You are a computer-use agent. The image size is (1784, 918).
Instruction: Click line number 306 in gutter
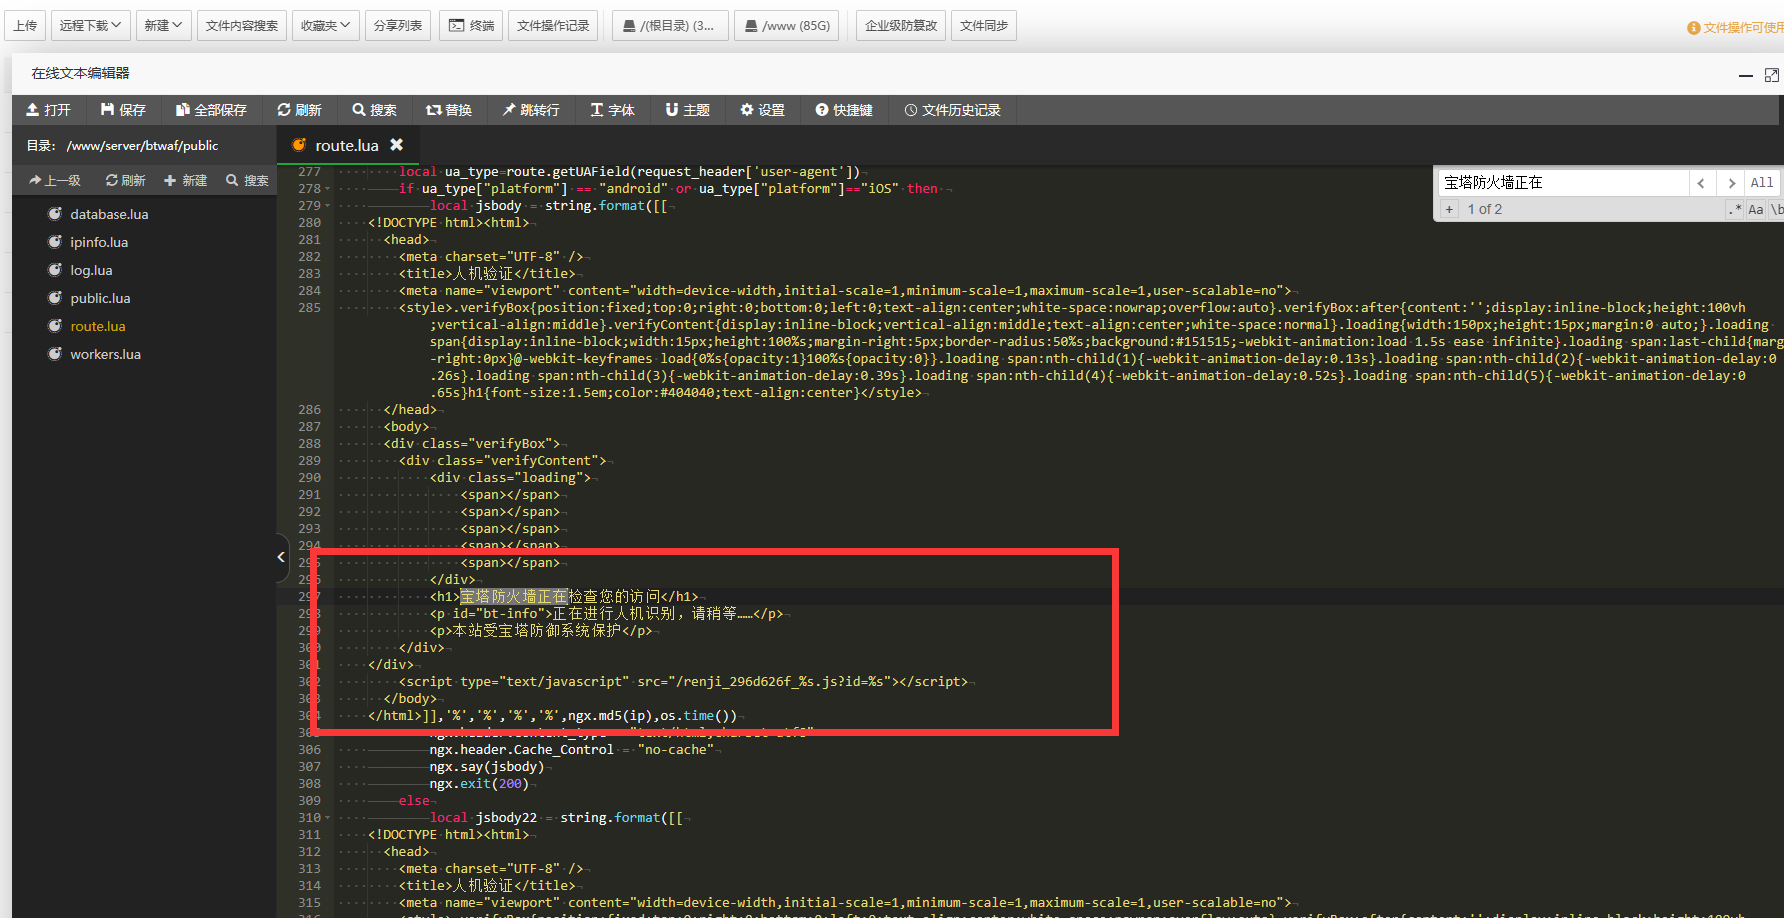309,750
